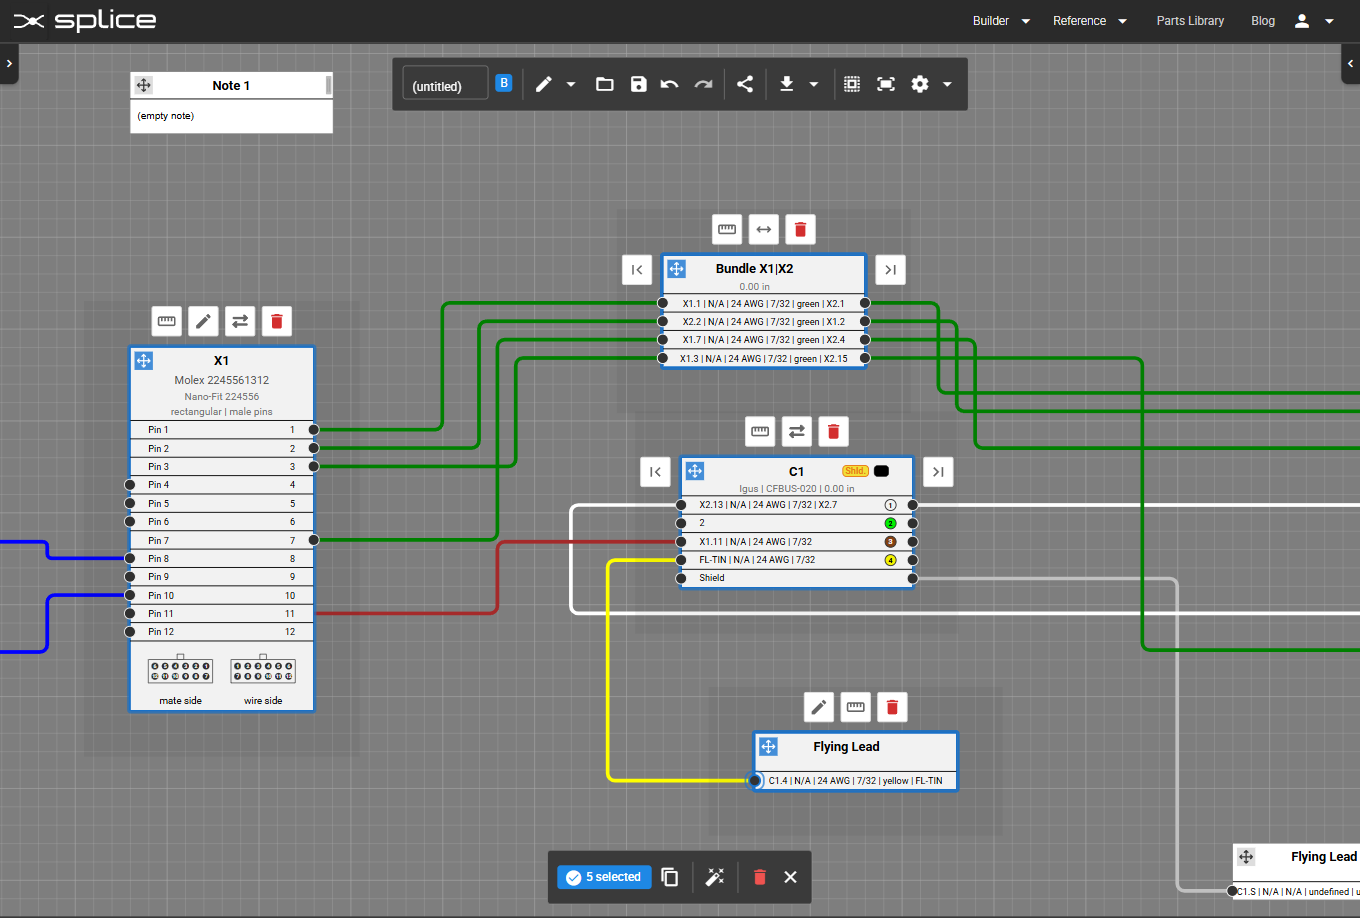Duplicate the selection with the copy icon
Image resolution: width=1360 pixels, height=918 pixels.
click(670, 877)
